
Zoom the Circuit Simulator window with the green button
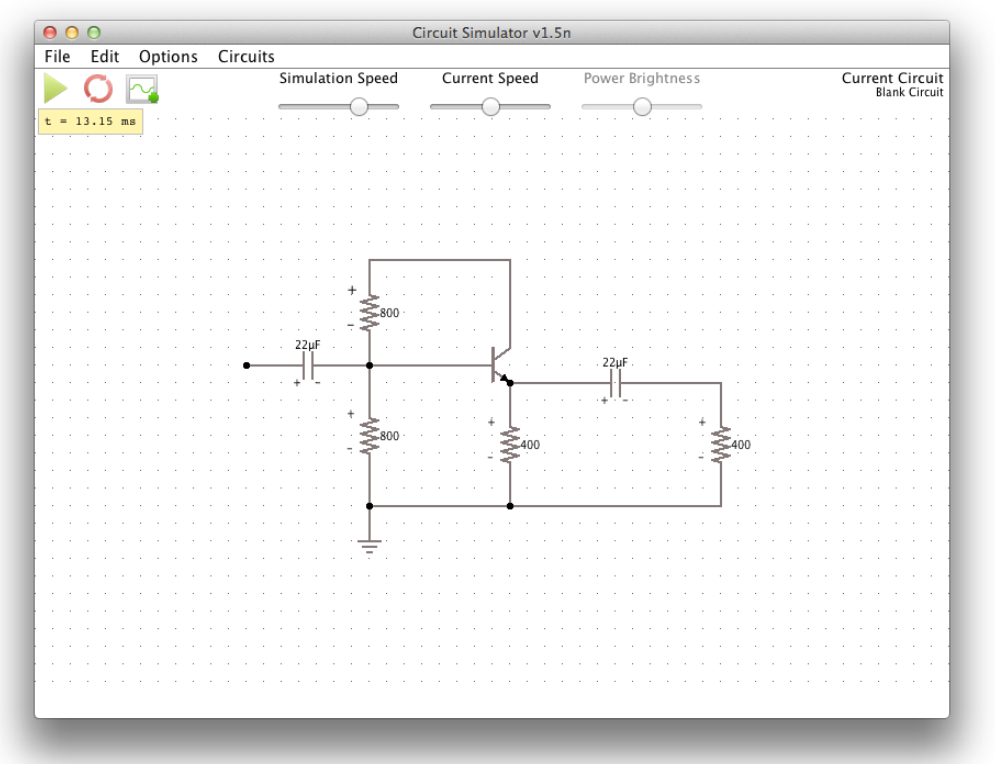point(94,32)
